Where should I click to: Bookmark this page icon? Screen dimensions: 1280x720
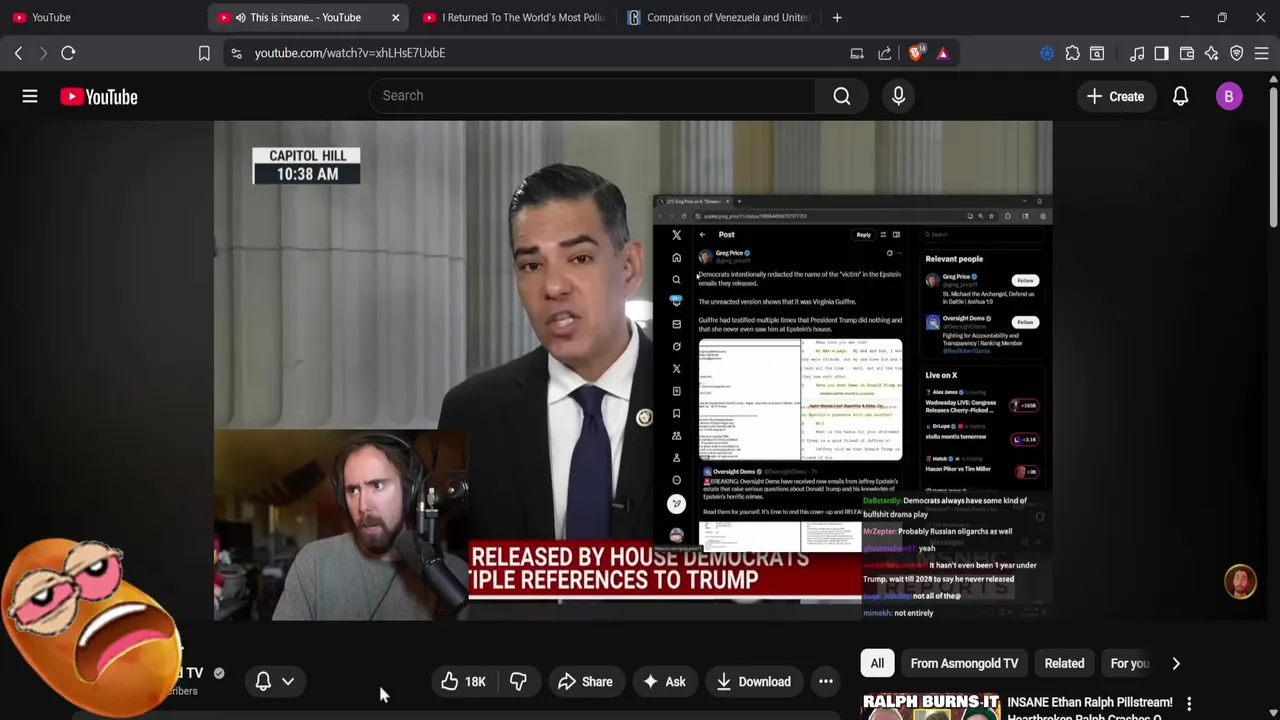[x=204, y=53]
